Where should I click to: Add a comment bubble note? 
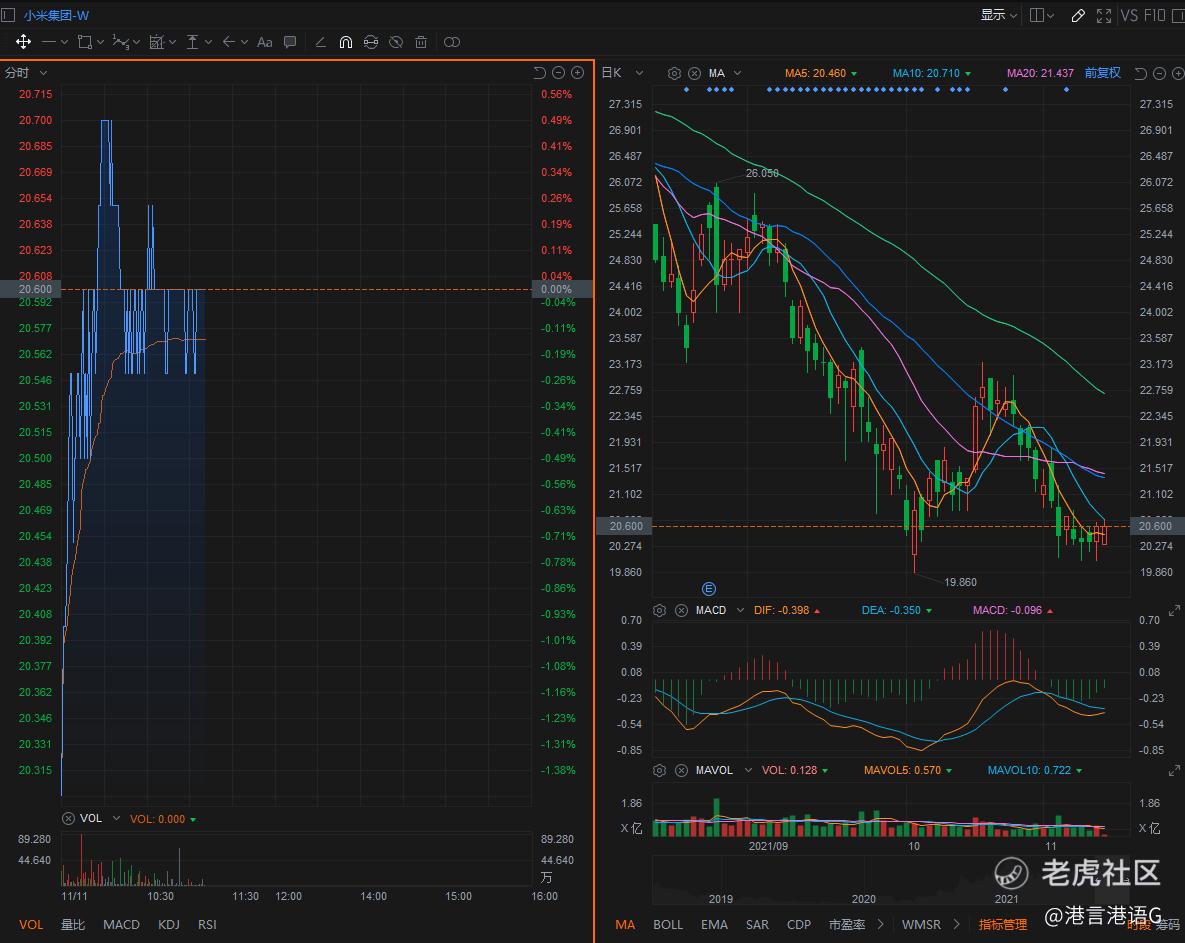[290, 42]
